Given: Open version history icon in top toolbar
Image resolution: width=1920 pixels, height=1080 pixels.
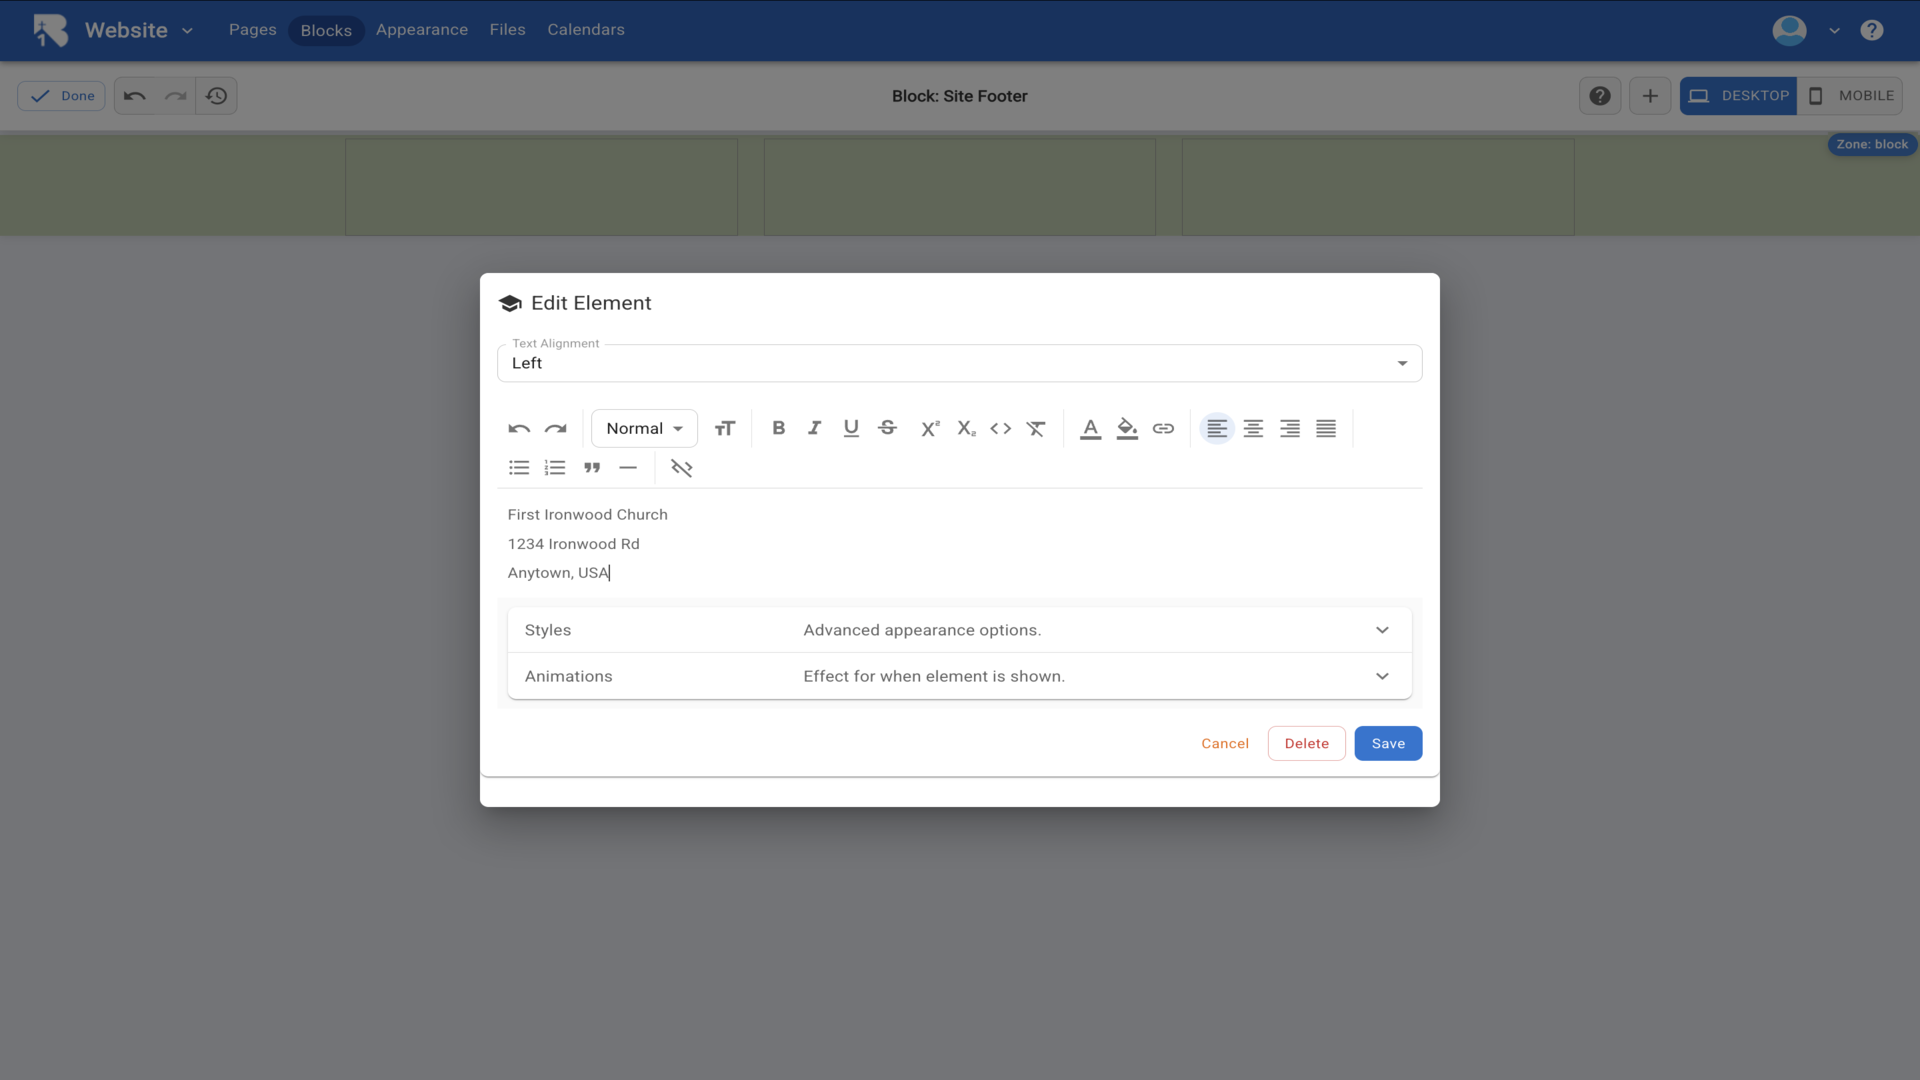Looking at the screenshot, I should point(216,96).
